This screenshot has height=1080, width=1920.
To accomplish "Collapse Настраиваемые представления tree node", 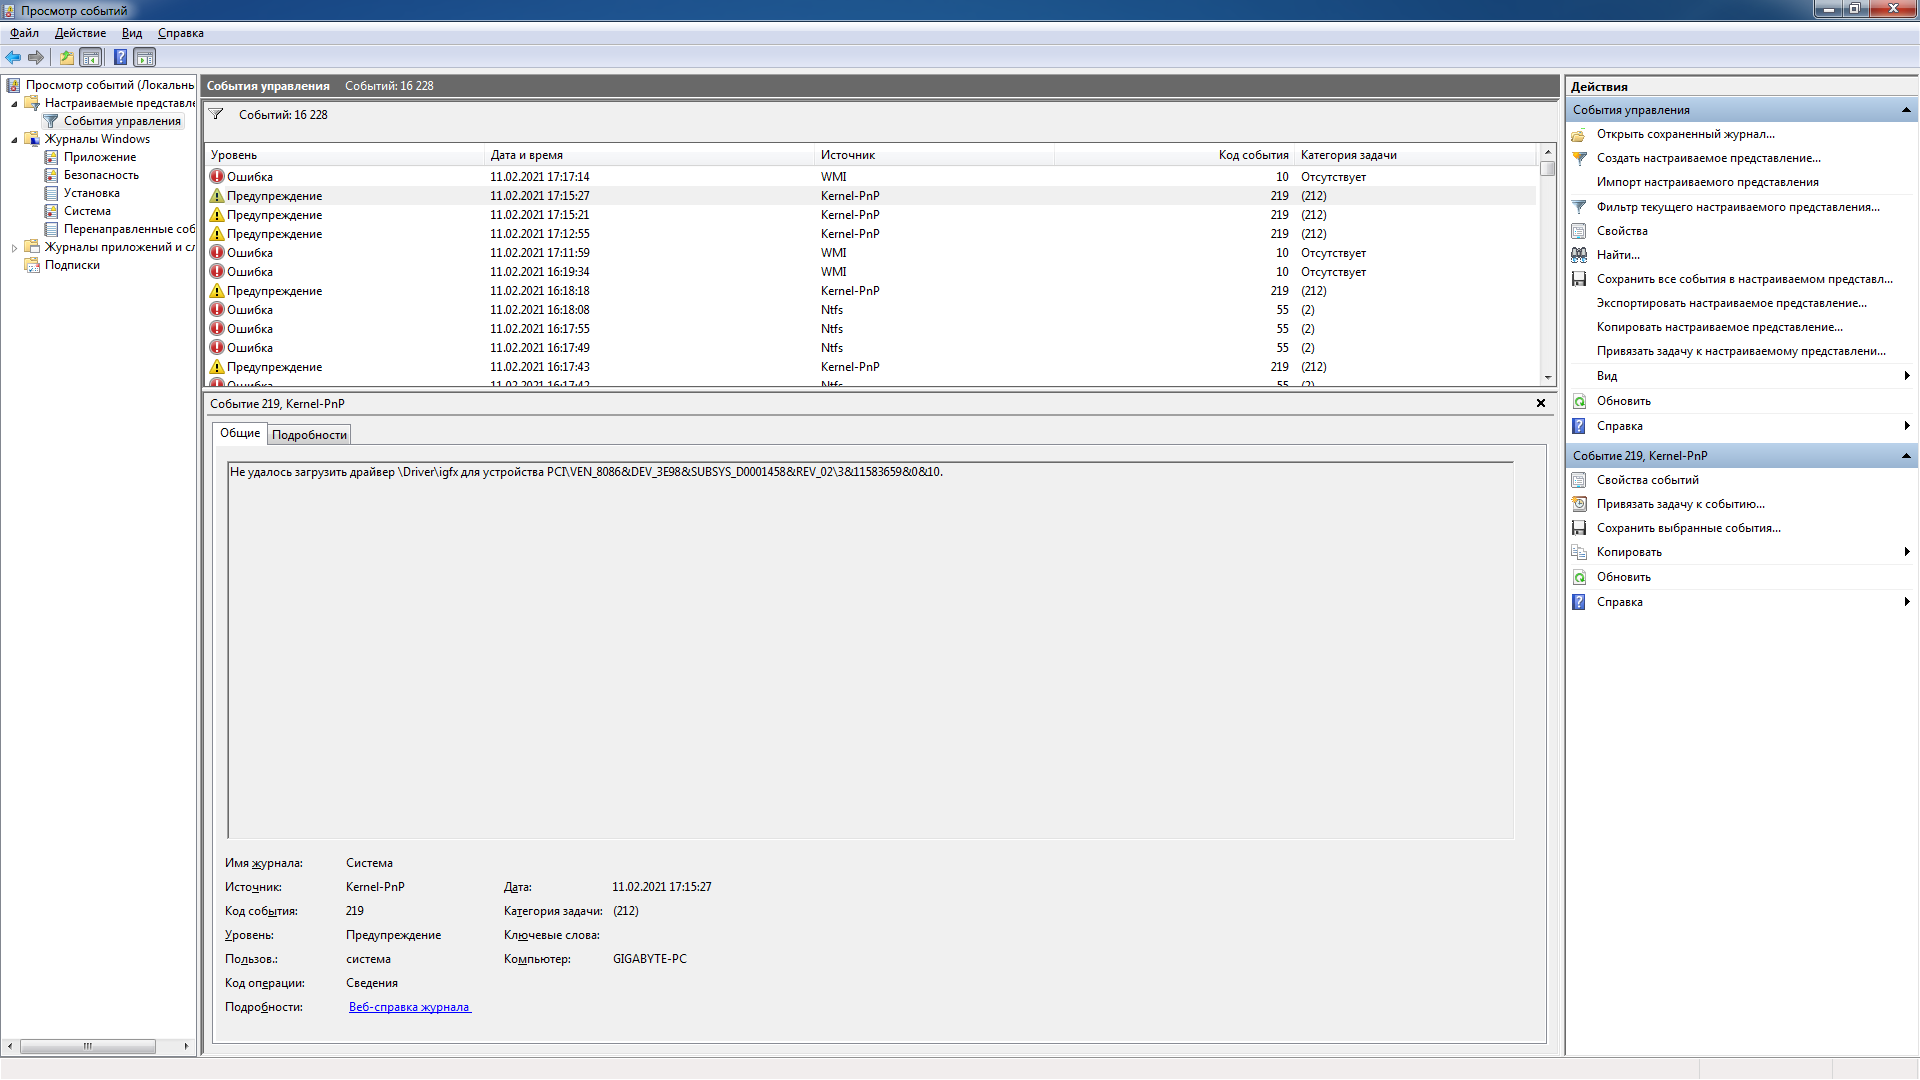I will coord(14,103).
